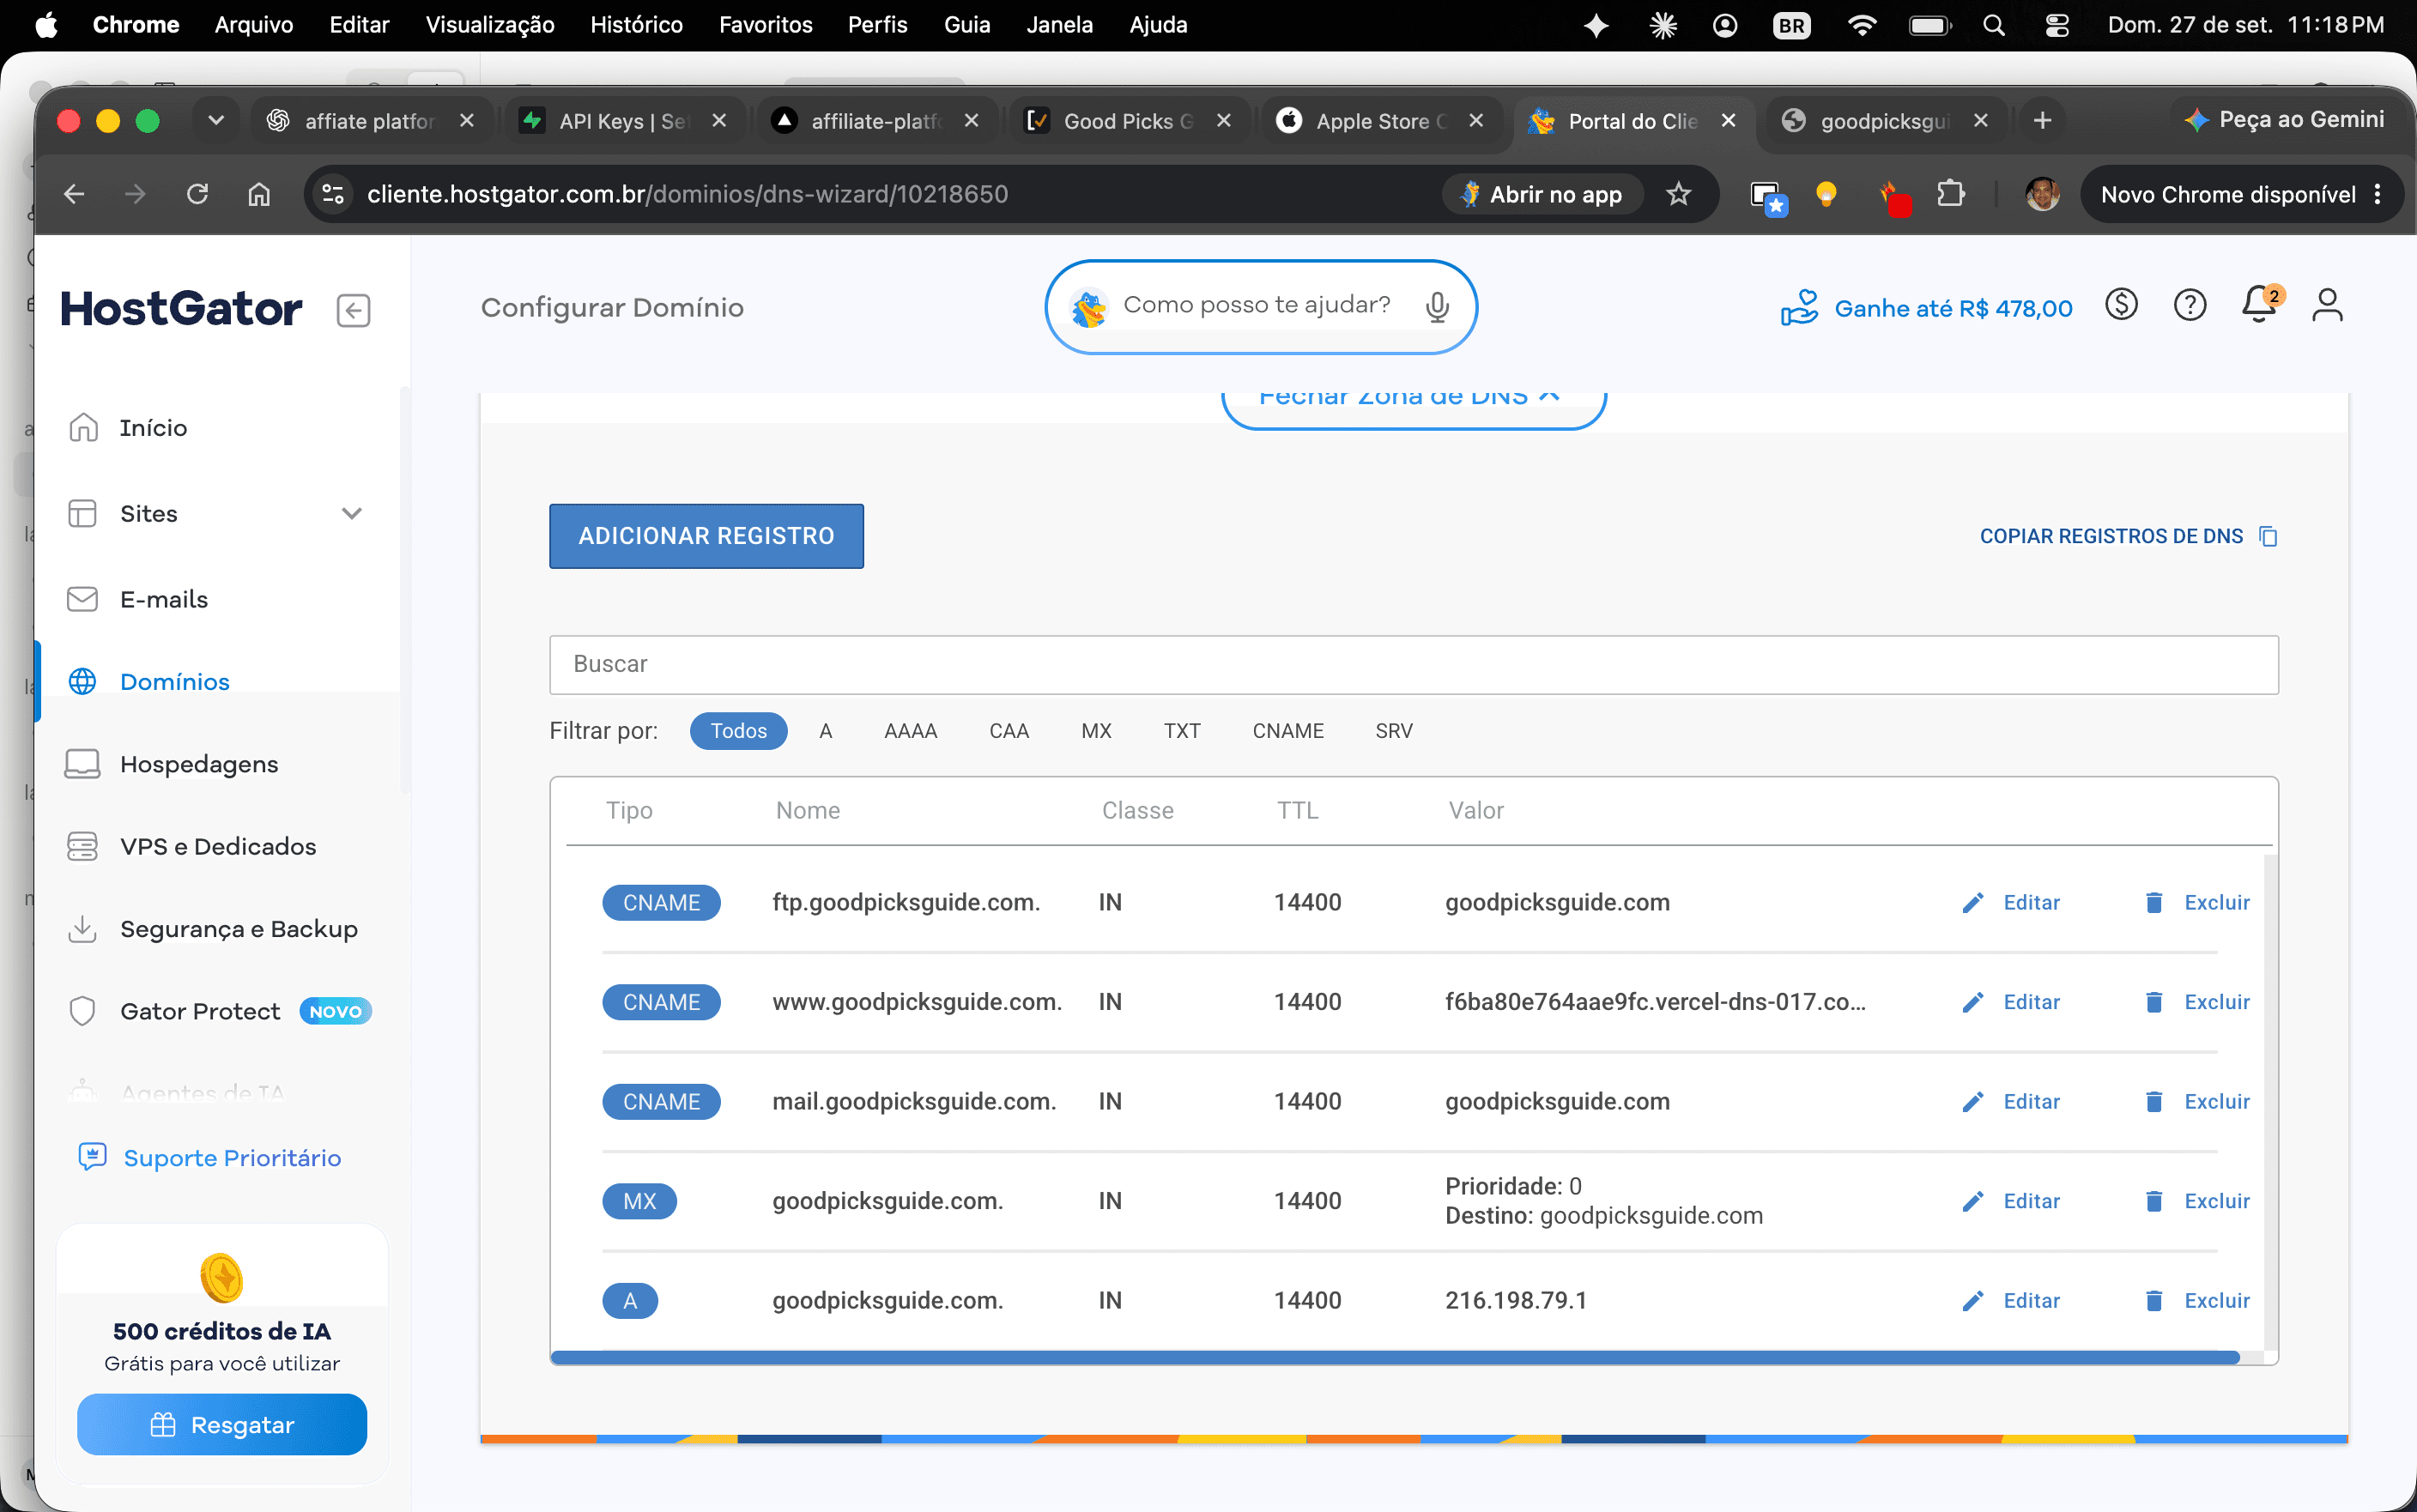2417x1512 pixels.
Task: Open the Histórico menu in the menu bar
Action: pos(636,25)
